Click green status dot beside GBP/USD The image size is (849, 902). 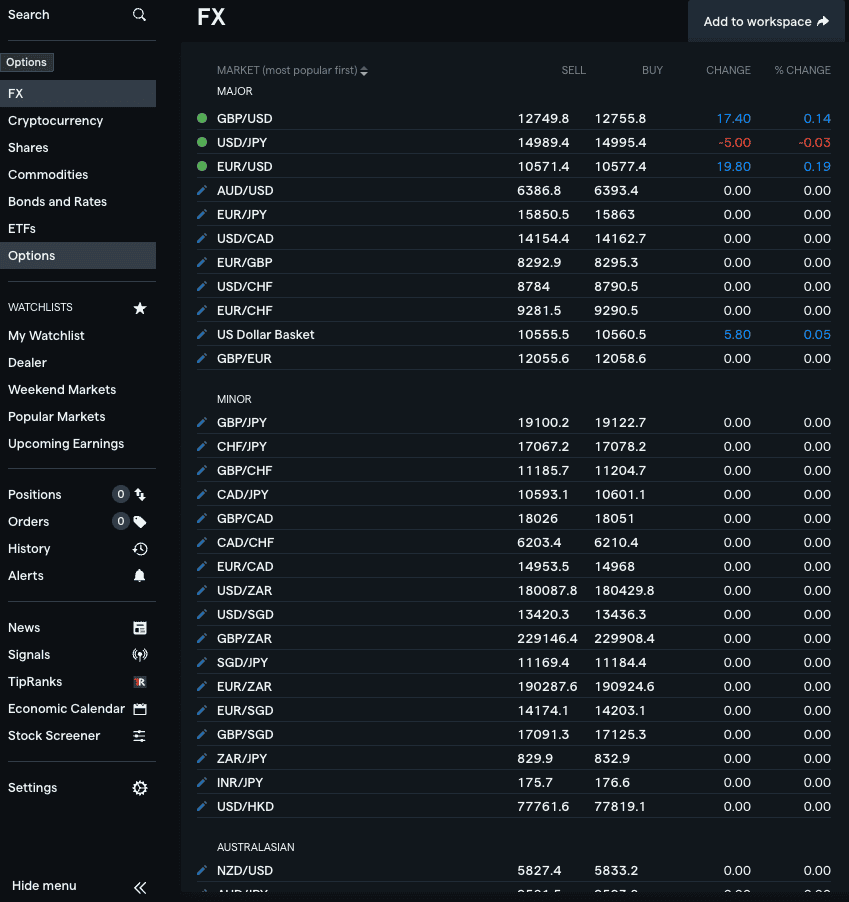[x=202, y=118]
